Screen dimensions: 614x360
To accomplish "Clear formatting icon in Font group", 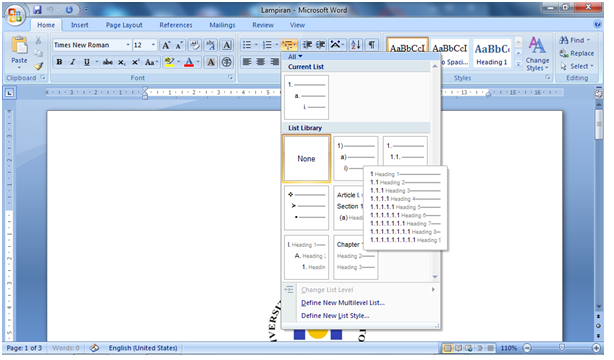I will pos(195,45).
